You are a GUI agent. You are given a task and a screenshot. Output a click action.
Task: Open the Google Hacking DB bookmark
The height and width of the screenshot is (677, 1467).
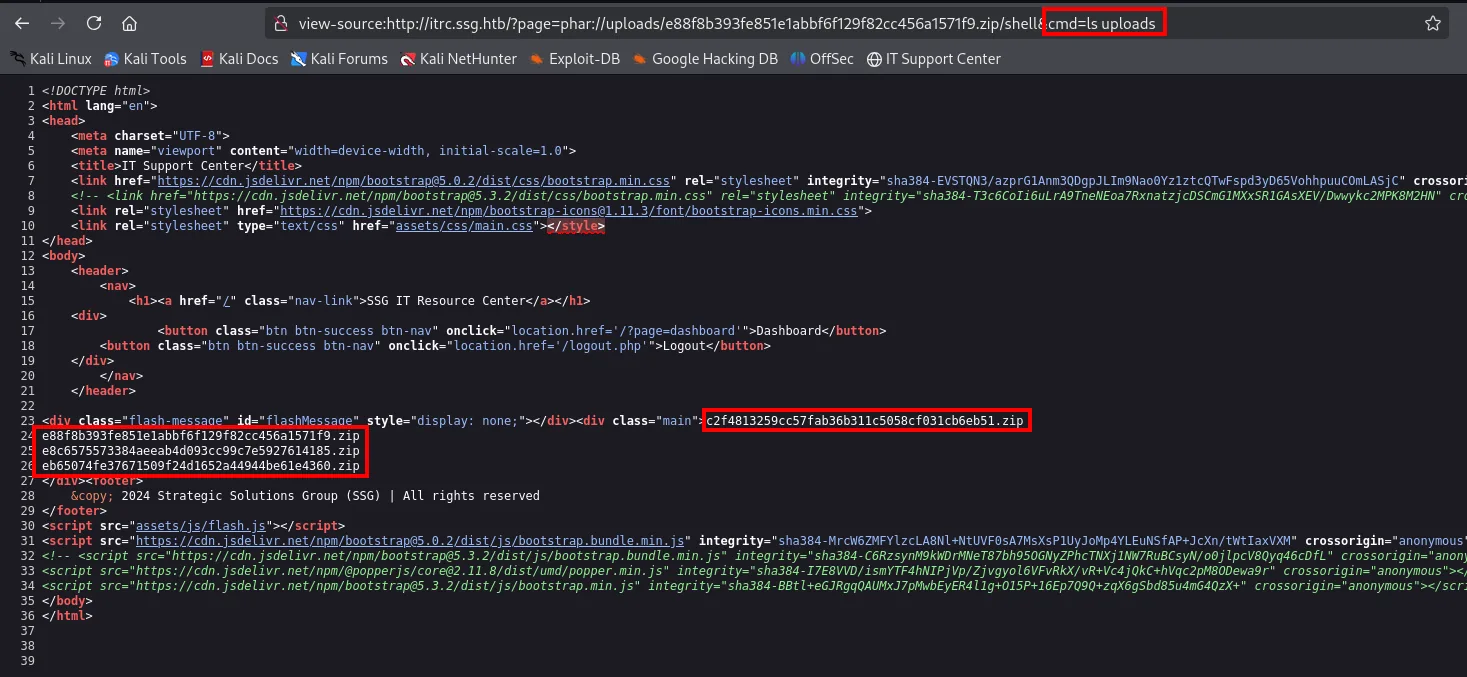point(704,59)
